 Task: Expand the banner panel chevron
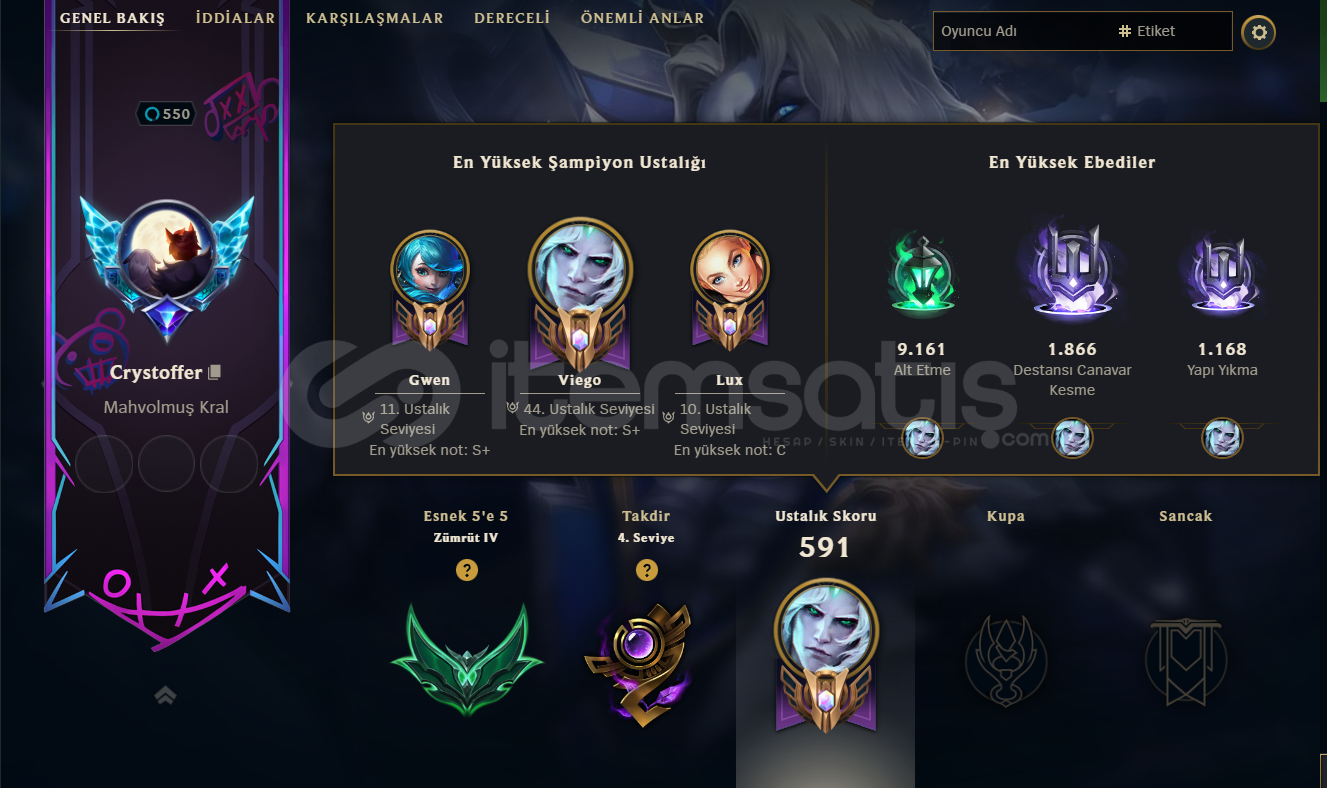[x=166, y=695]
